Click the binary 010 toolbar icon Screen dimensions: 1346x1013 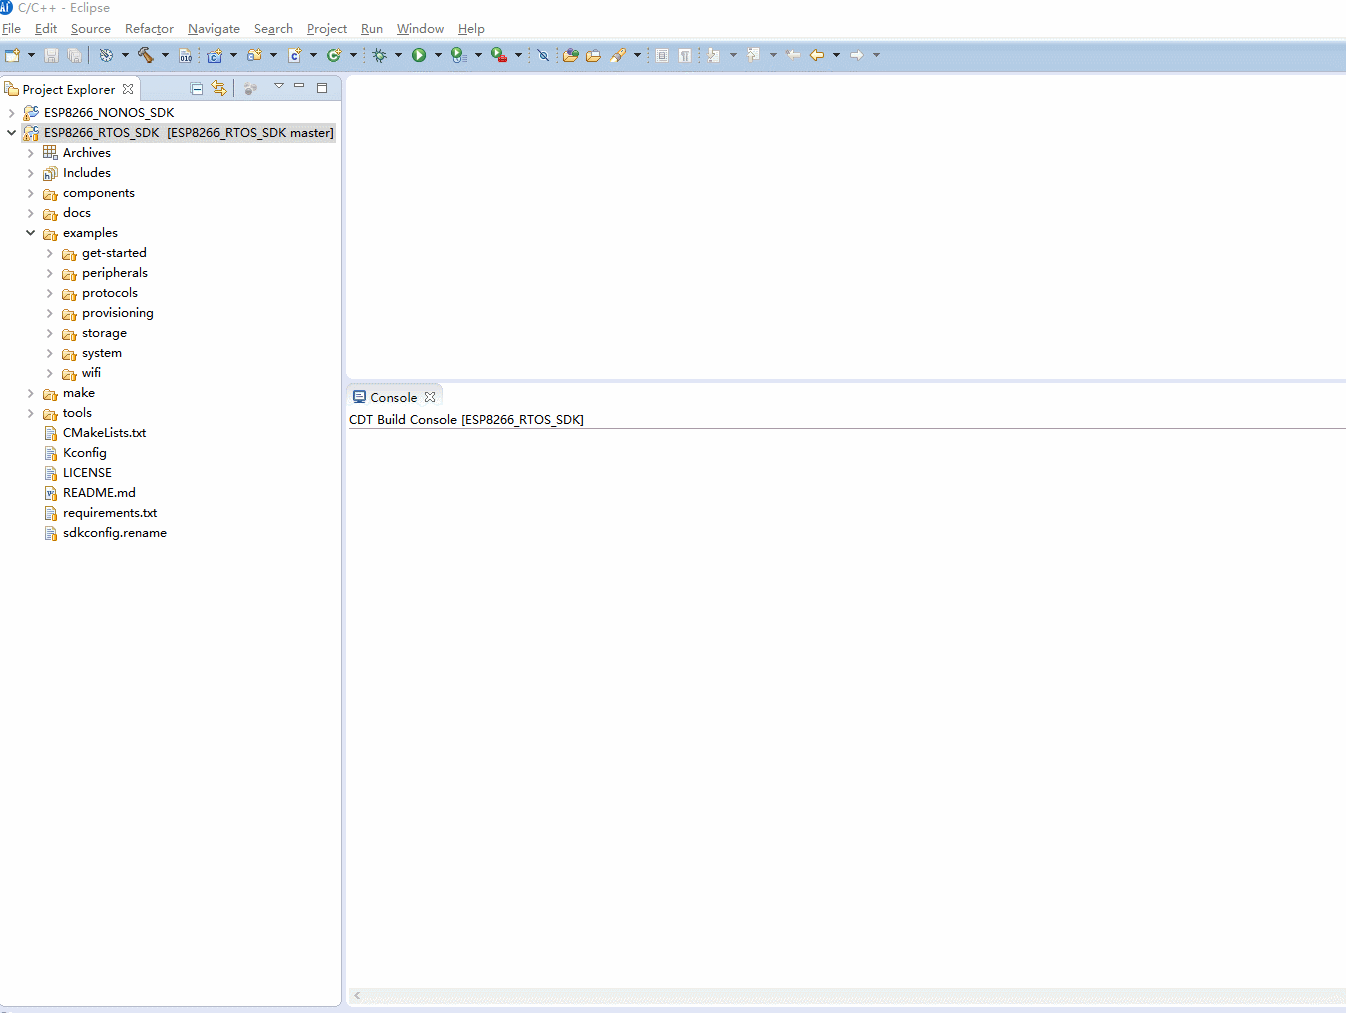(186, 55)
